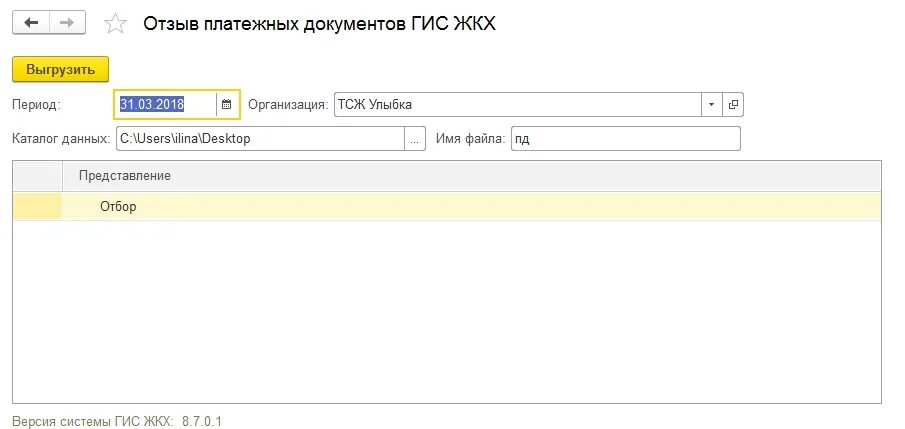This screenshot has width=905, height=429.
Task: Add form to favorites with star icon
Action: tap(115, 23)
